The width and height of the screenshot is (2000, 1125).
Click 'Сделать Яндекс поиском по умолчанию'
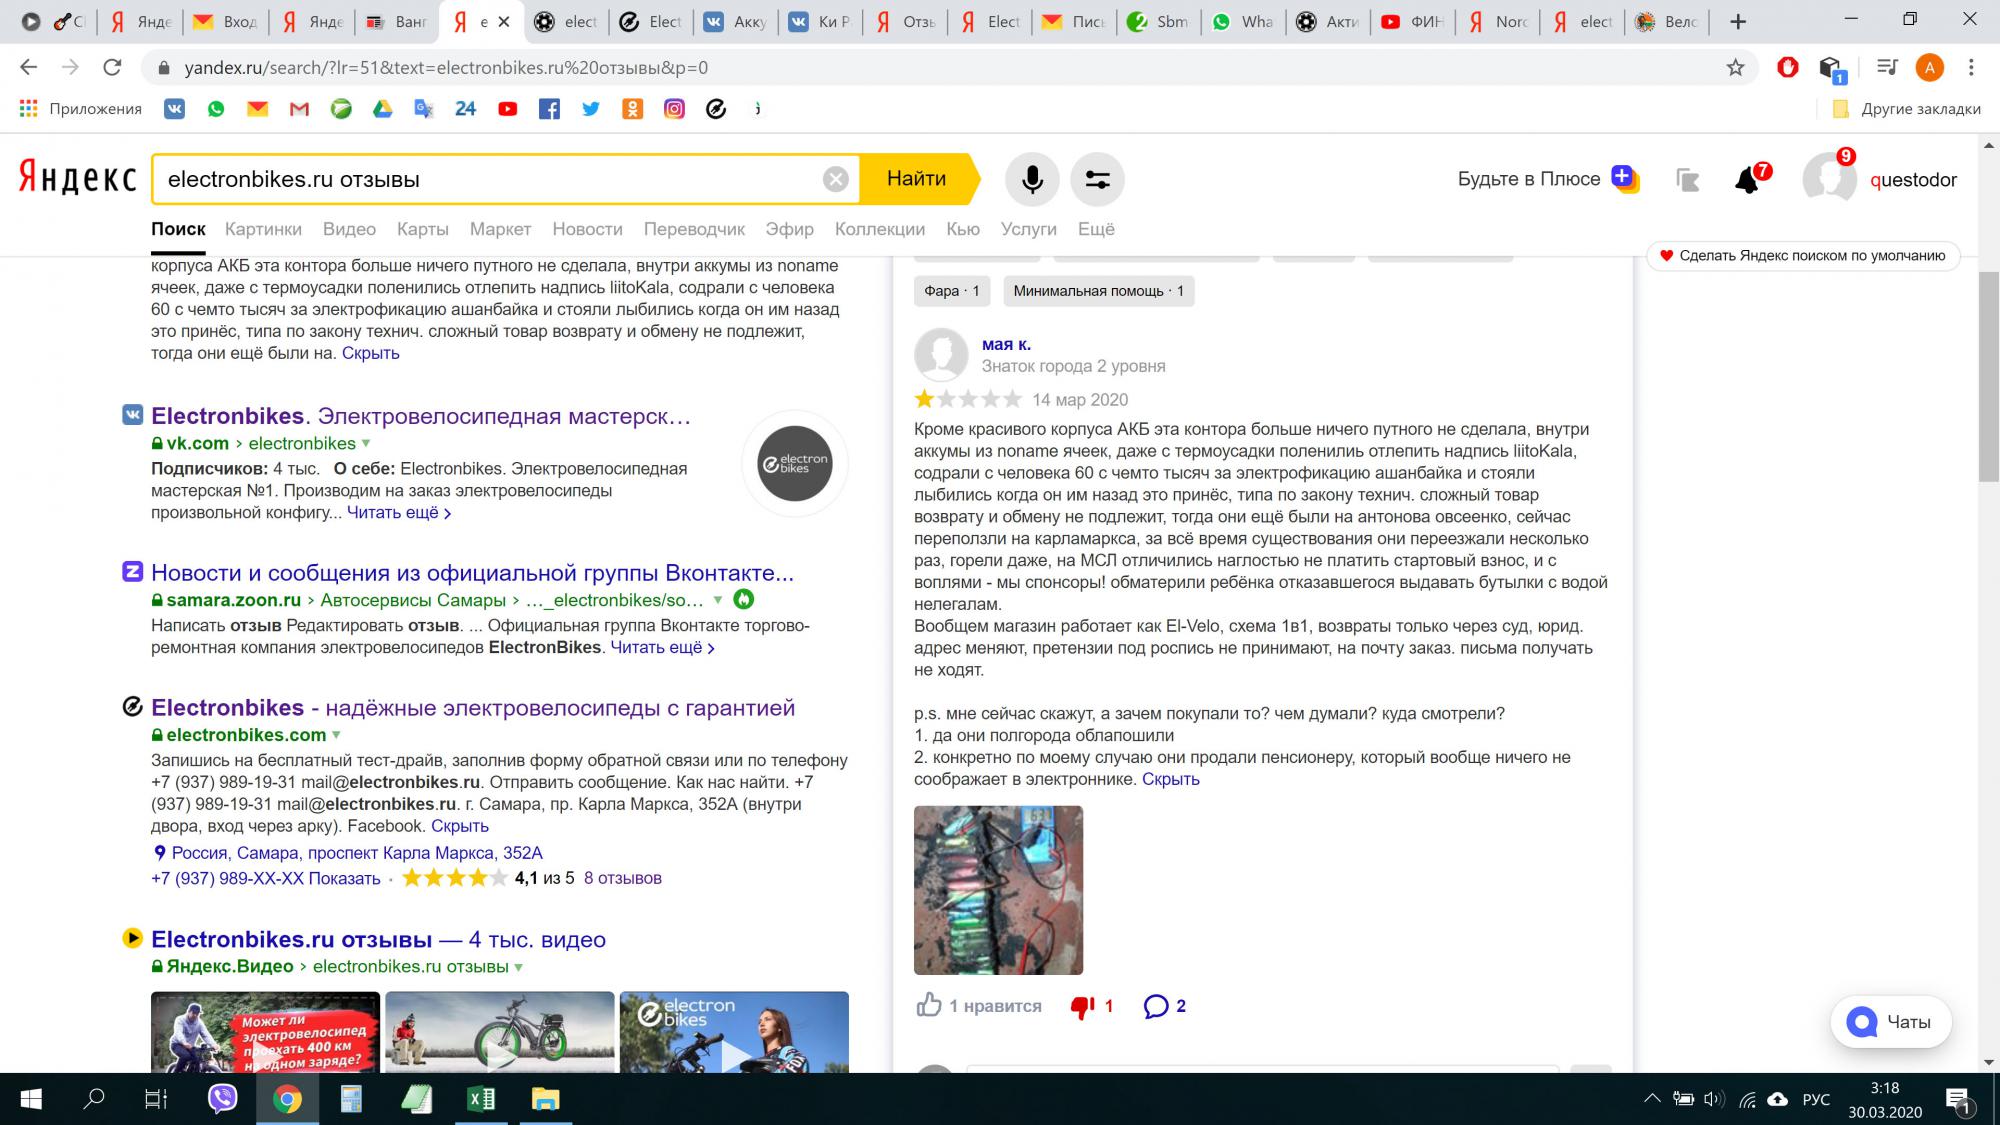tap(1803, 256)
